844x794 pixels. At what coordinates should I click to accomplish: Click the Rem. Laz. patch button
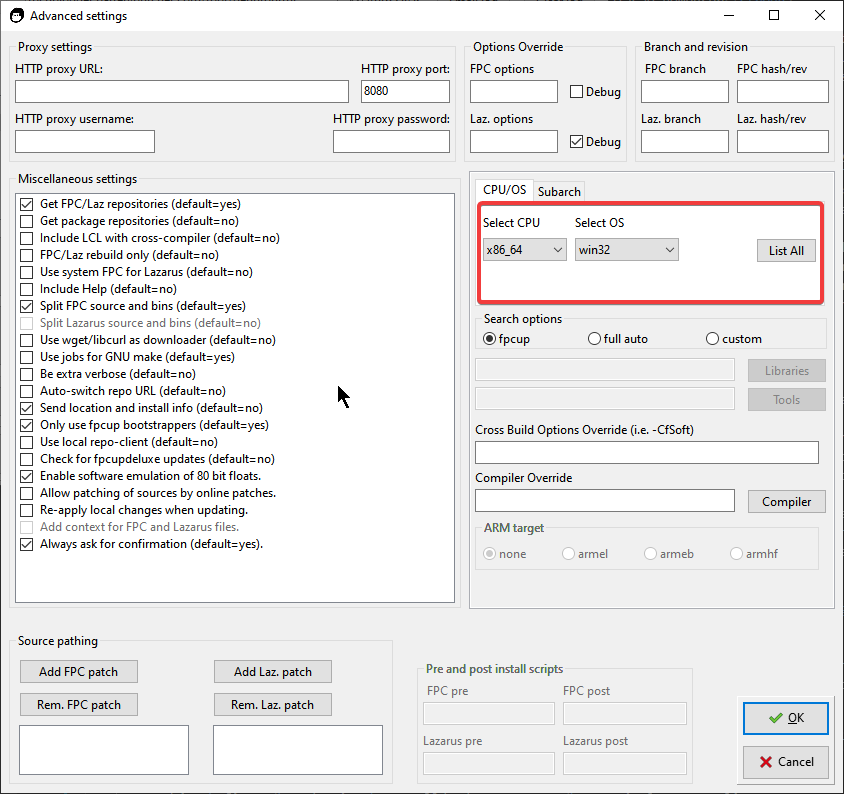[x=272, y=705]
